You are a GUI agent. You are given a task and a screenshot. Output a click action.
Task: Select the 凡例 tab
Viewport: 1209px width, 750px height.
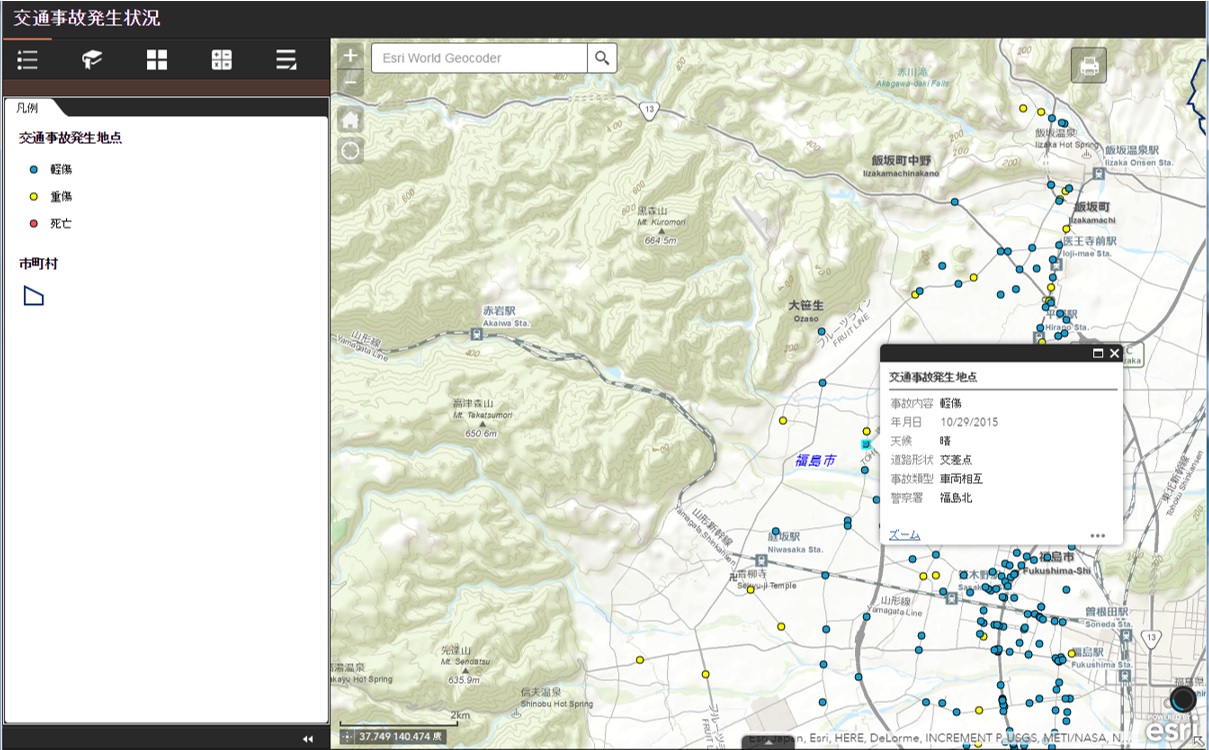(x=28, y=107)
